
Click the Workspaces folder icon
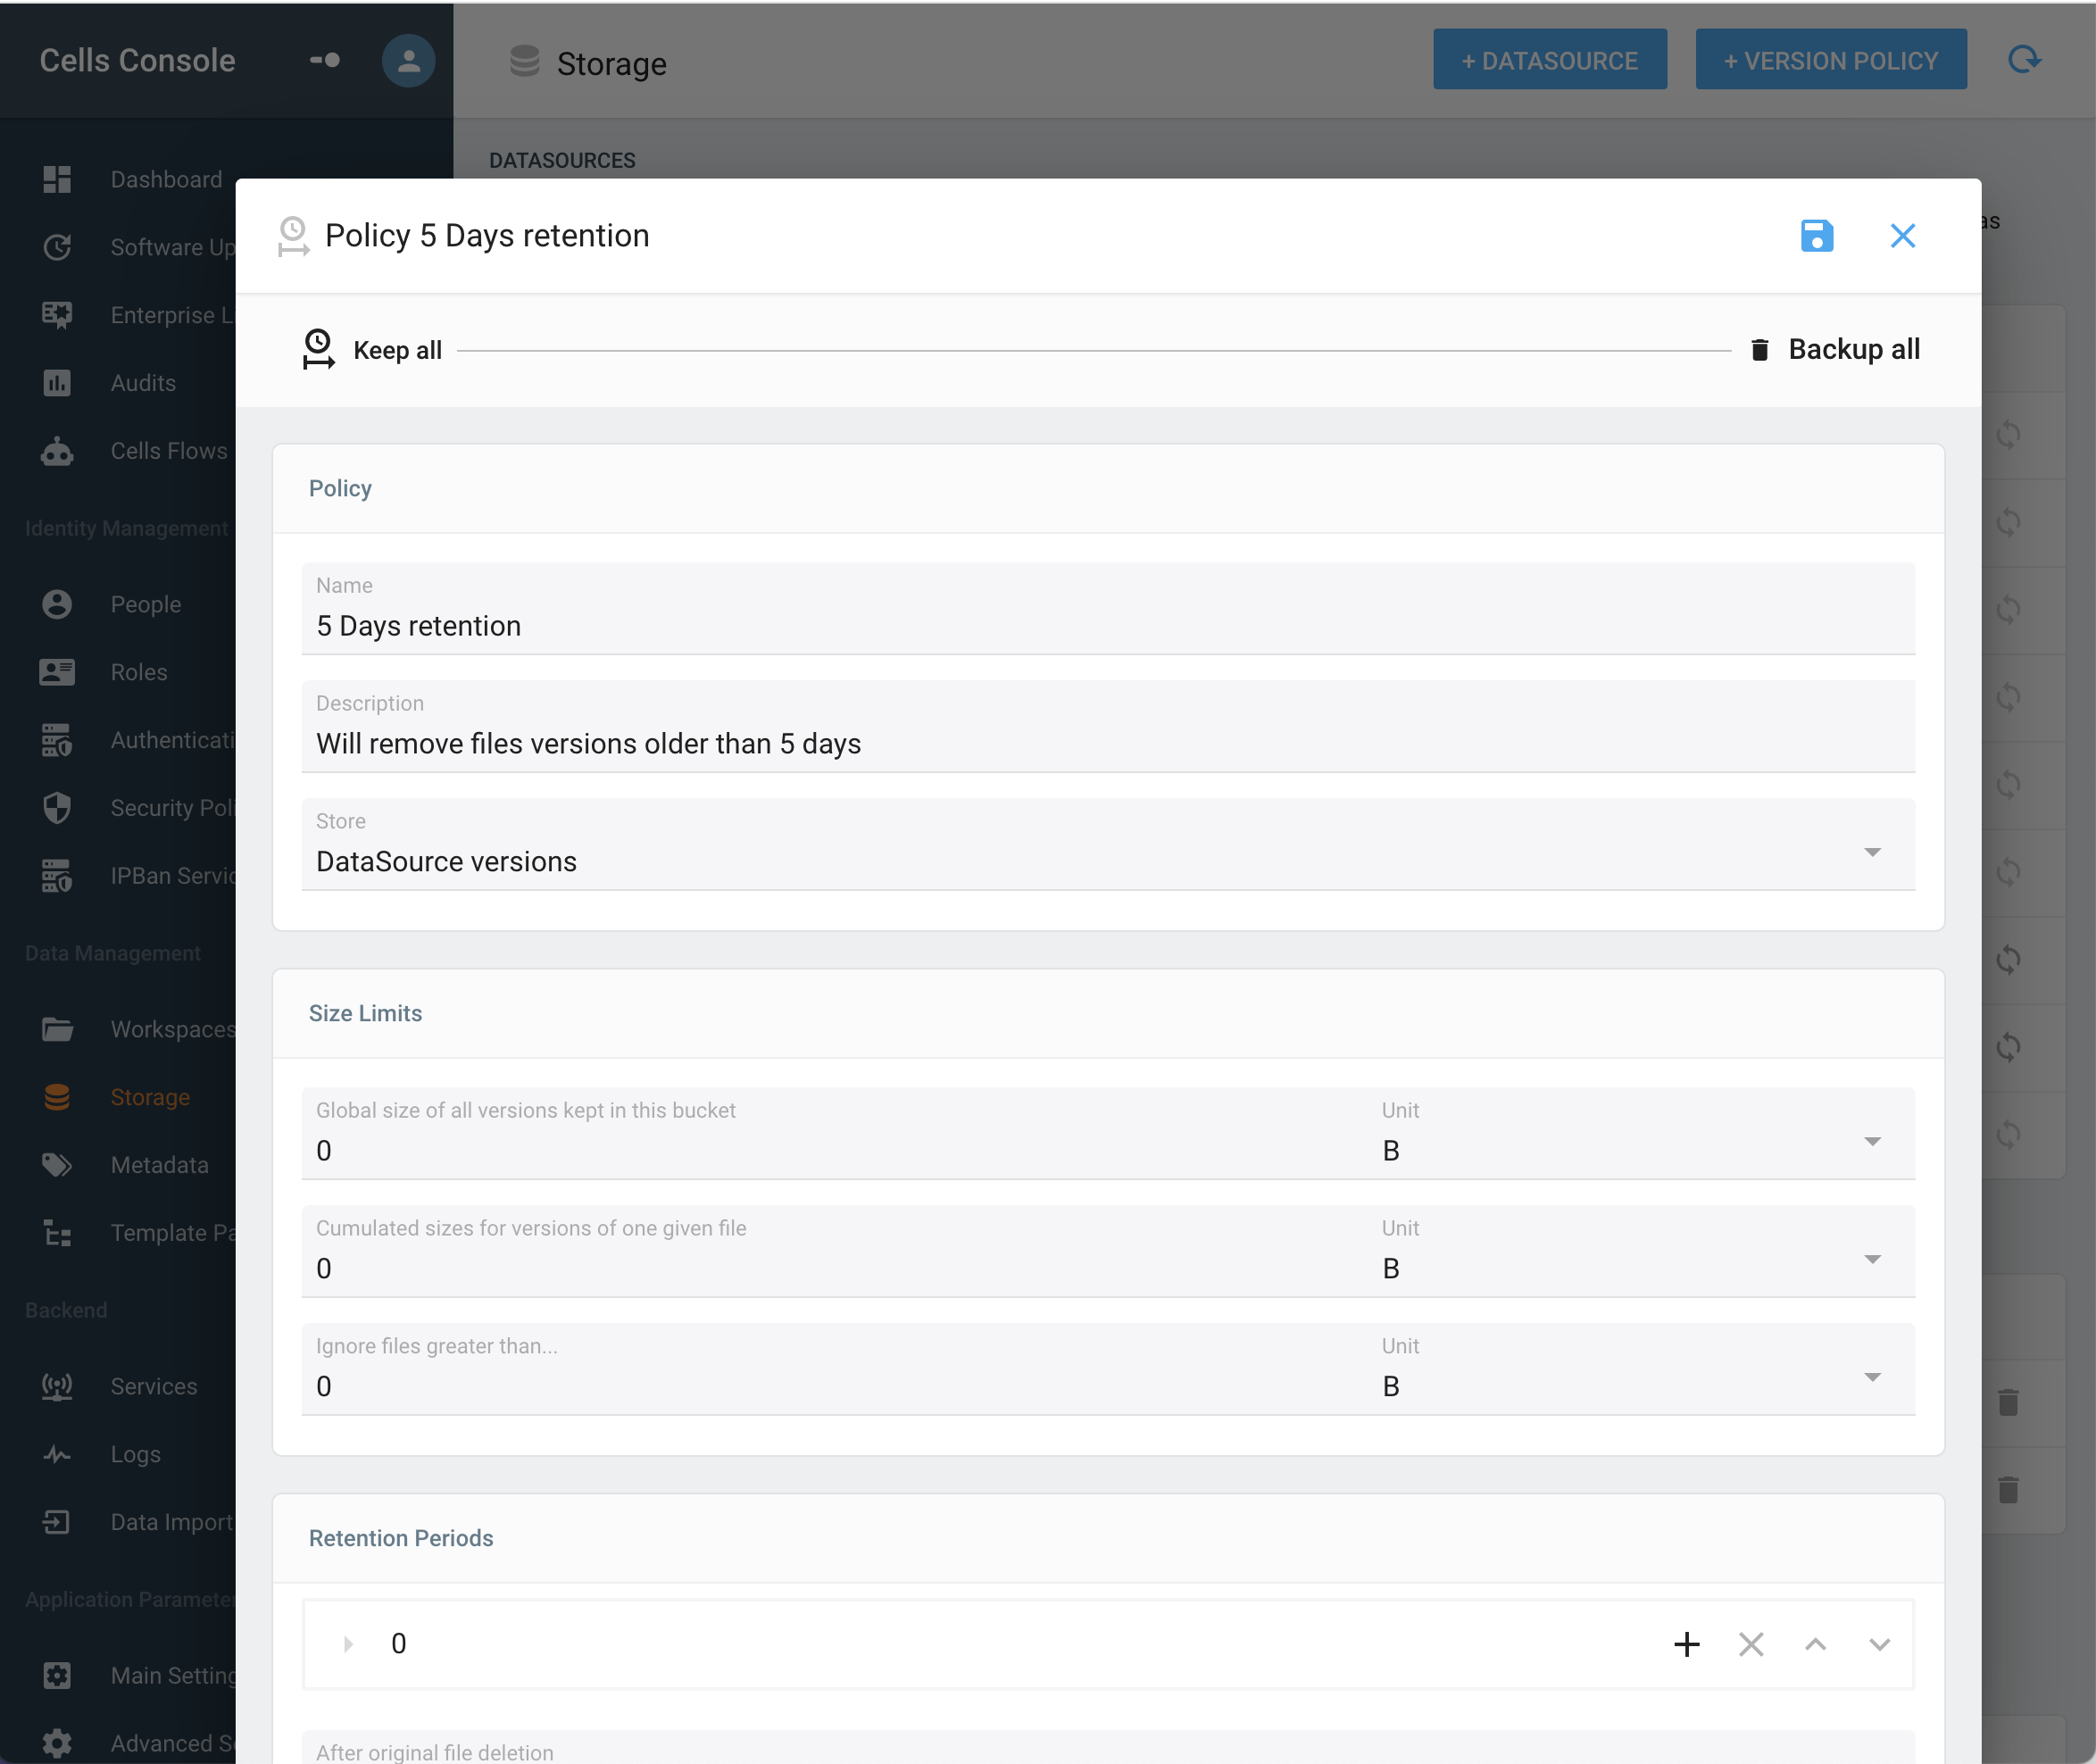[57, 1029]
